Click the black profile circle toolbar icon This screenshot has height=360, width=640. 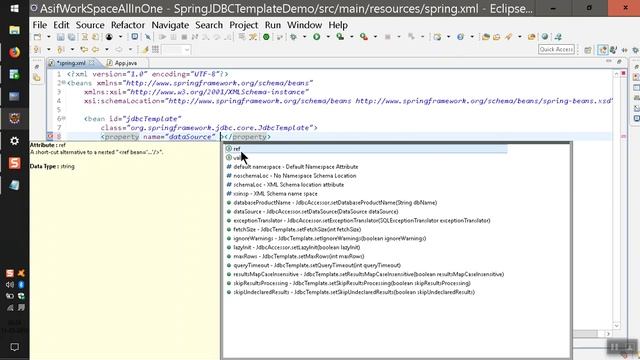click(109, 37)
